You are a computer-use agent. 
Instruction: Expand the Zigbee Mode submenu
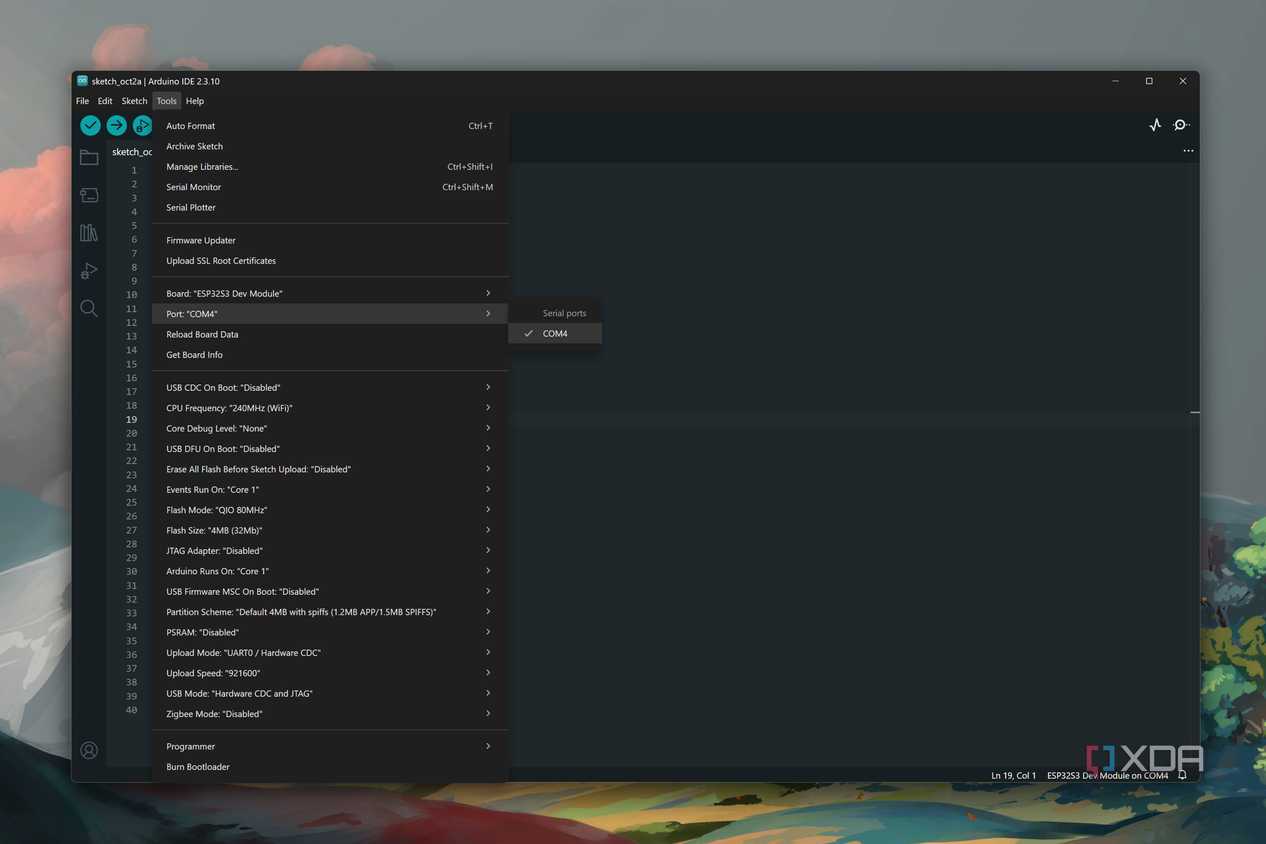(330, 714)
